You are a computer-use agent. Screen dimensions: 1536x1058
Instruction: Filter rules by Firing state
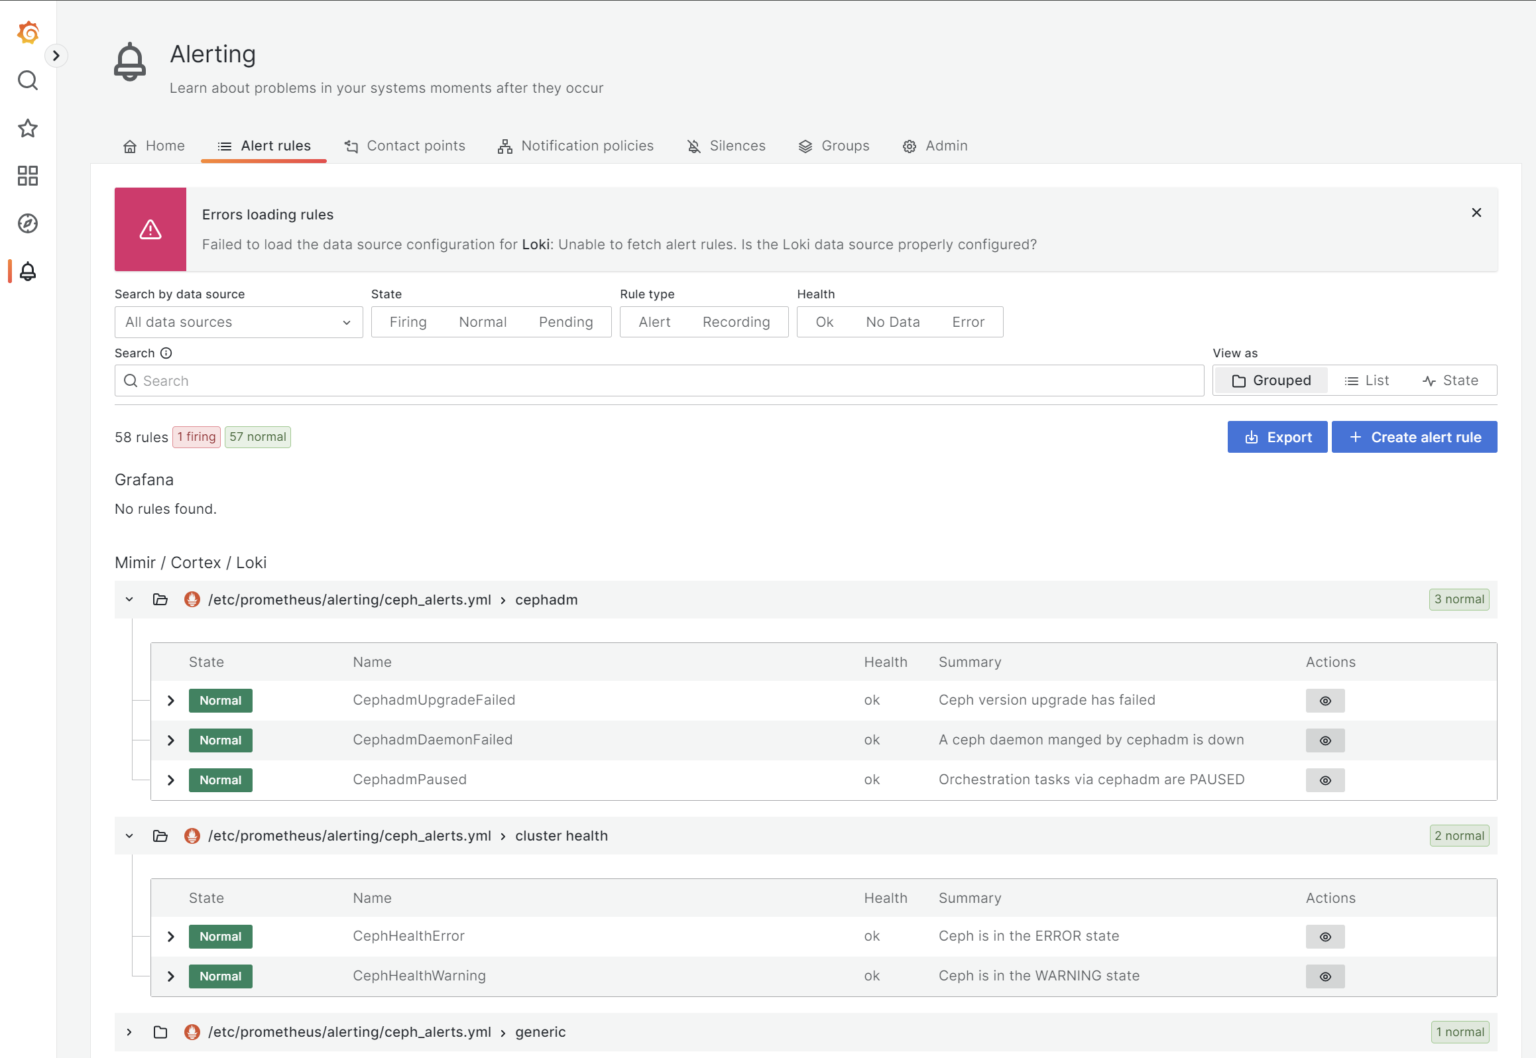coord(408,322)
